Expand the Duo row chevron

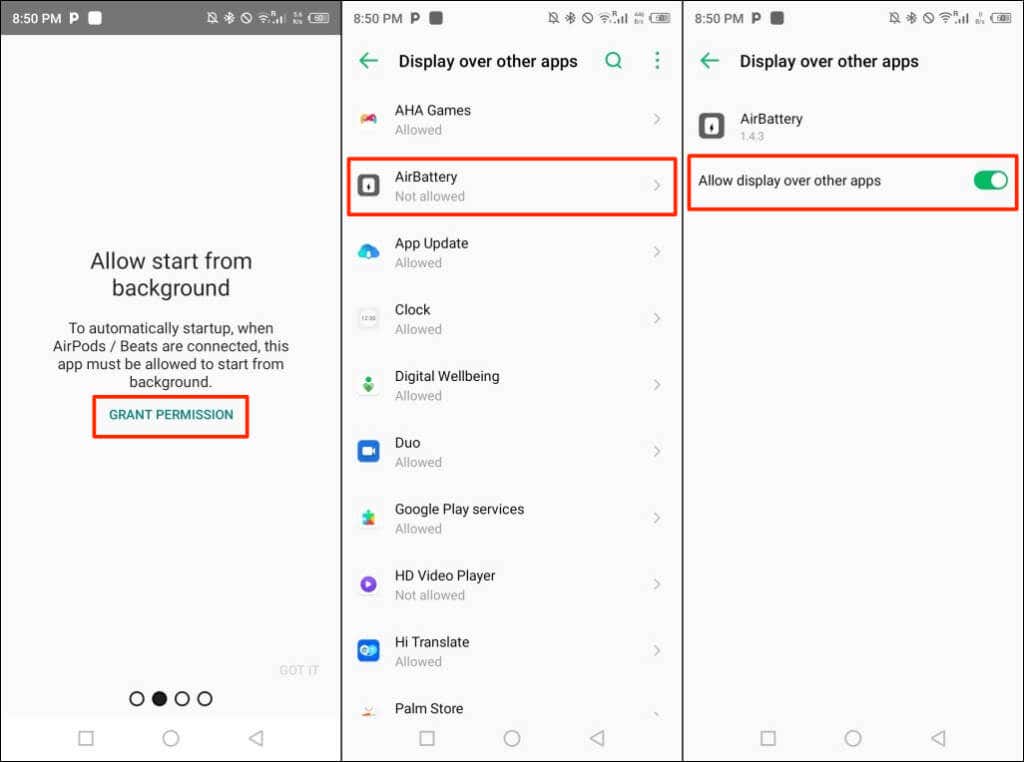[656, 451]
